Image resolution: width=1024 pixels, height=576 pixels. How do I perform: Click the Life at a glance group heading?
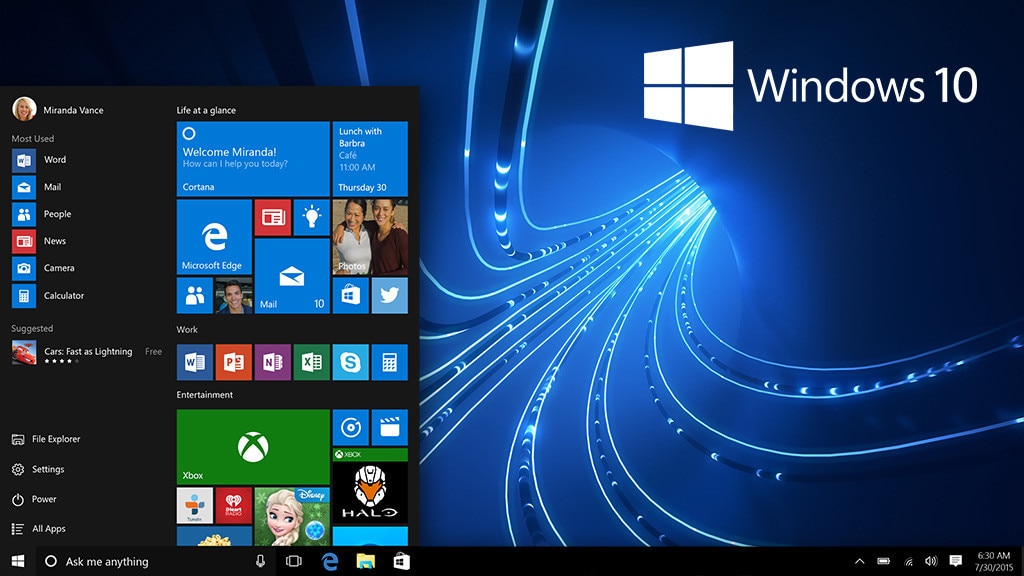click(x=206, y=110)
